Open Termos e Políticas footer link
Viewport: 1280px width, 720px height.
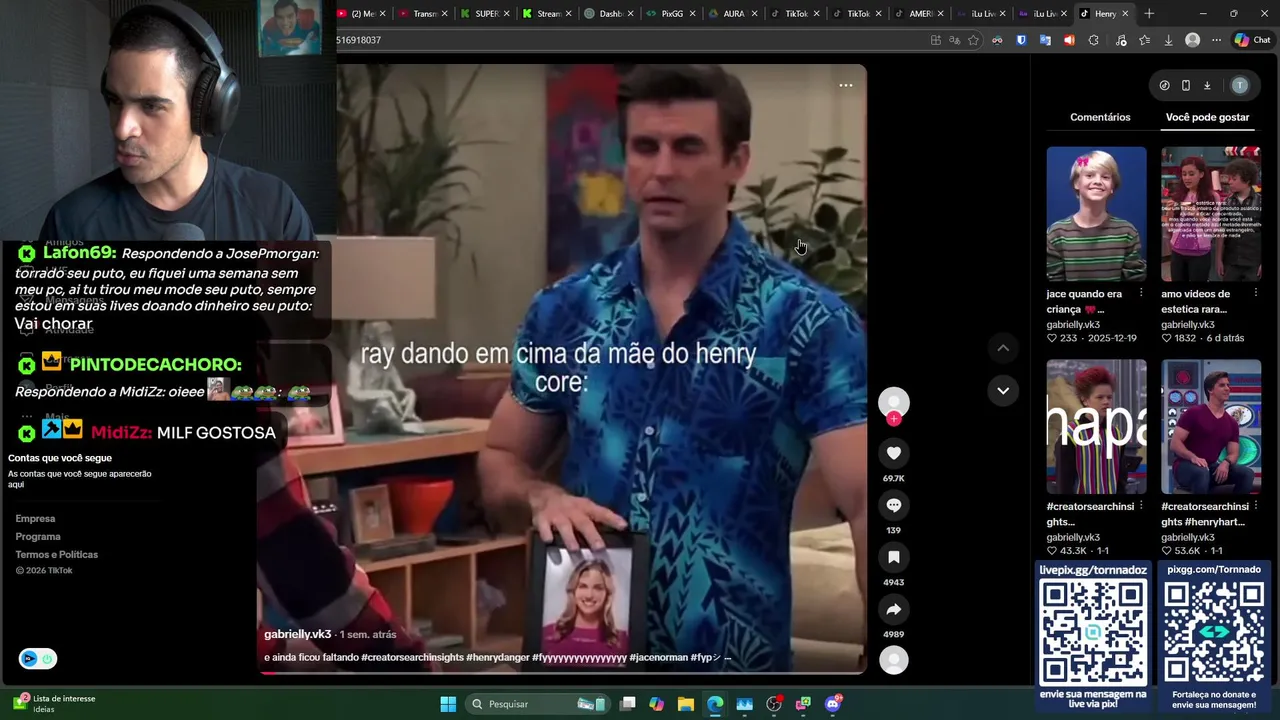56,554
